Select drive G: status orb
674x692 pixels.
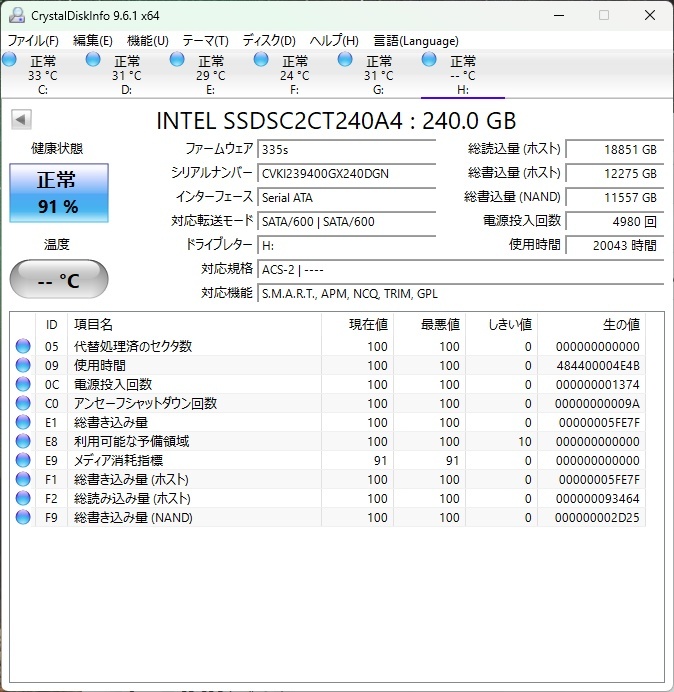(x=345, y=60)
